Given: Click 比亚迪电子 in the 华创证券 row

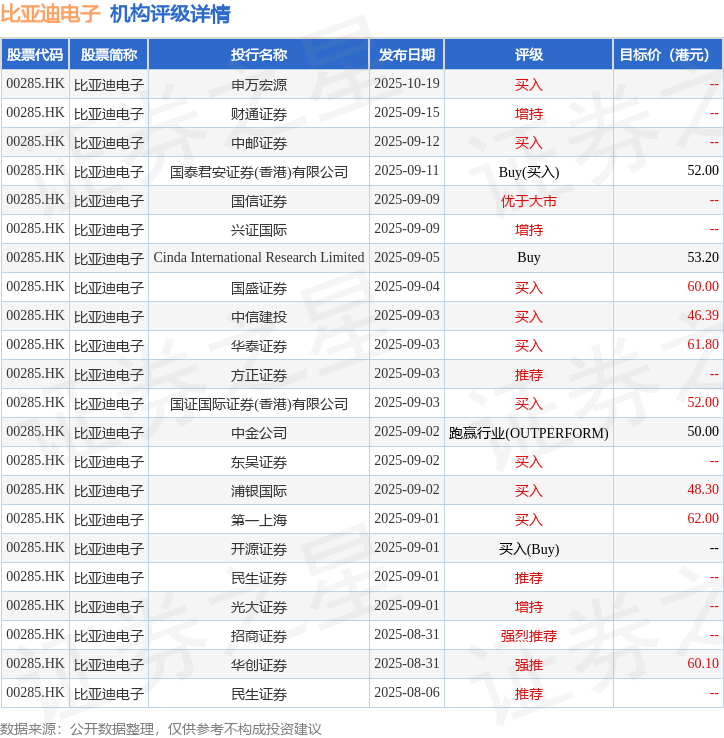Looking at the screenshot, I should point(109,665).
